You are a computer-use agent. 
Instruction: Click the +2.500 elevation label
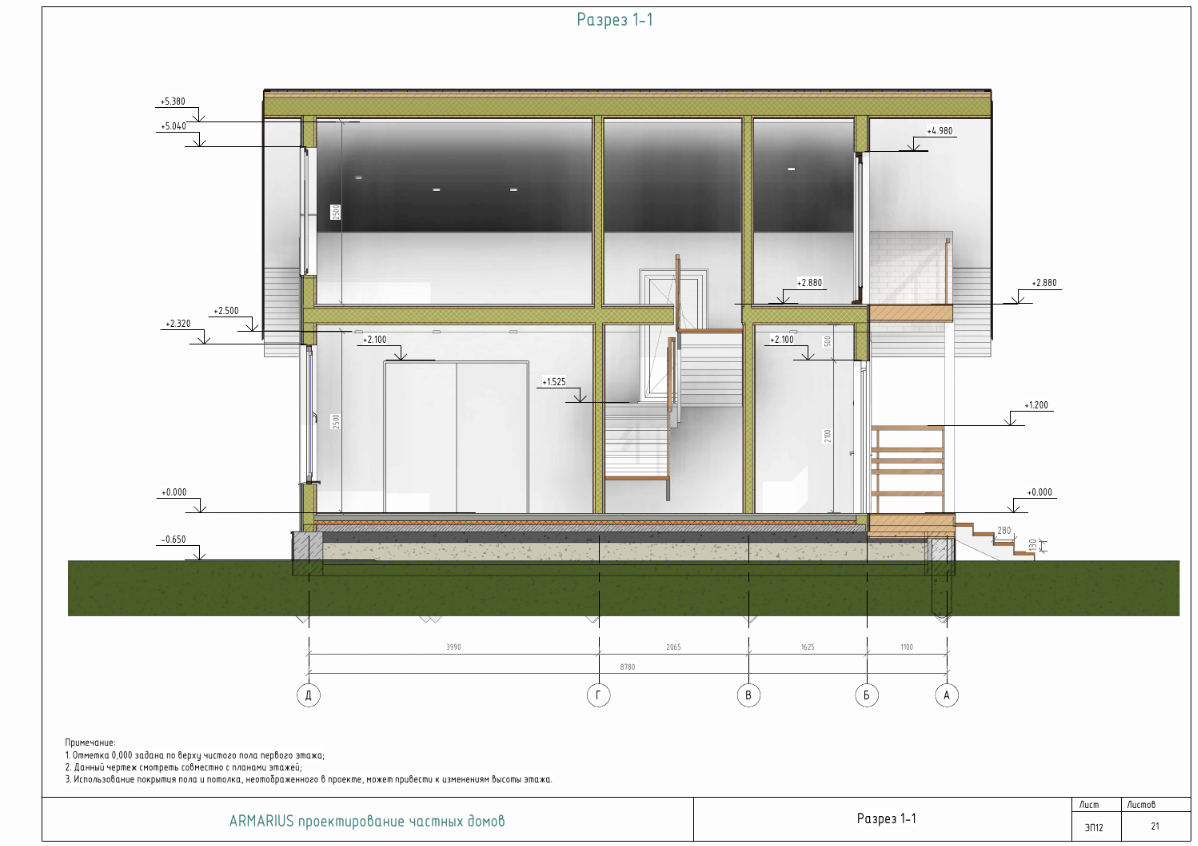click(x=226, y=311)
